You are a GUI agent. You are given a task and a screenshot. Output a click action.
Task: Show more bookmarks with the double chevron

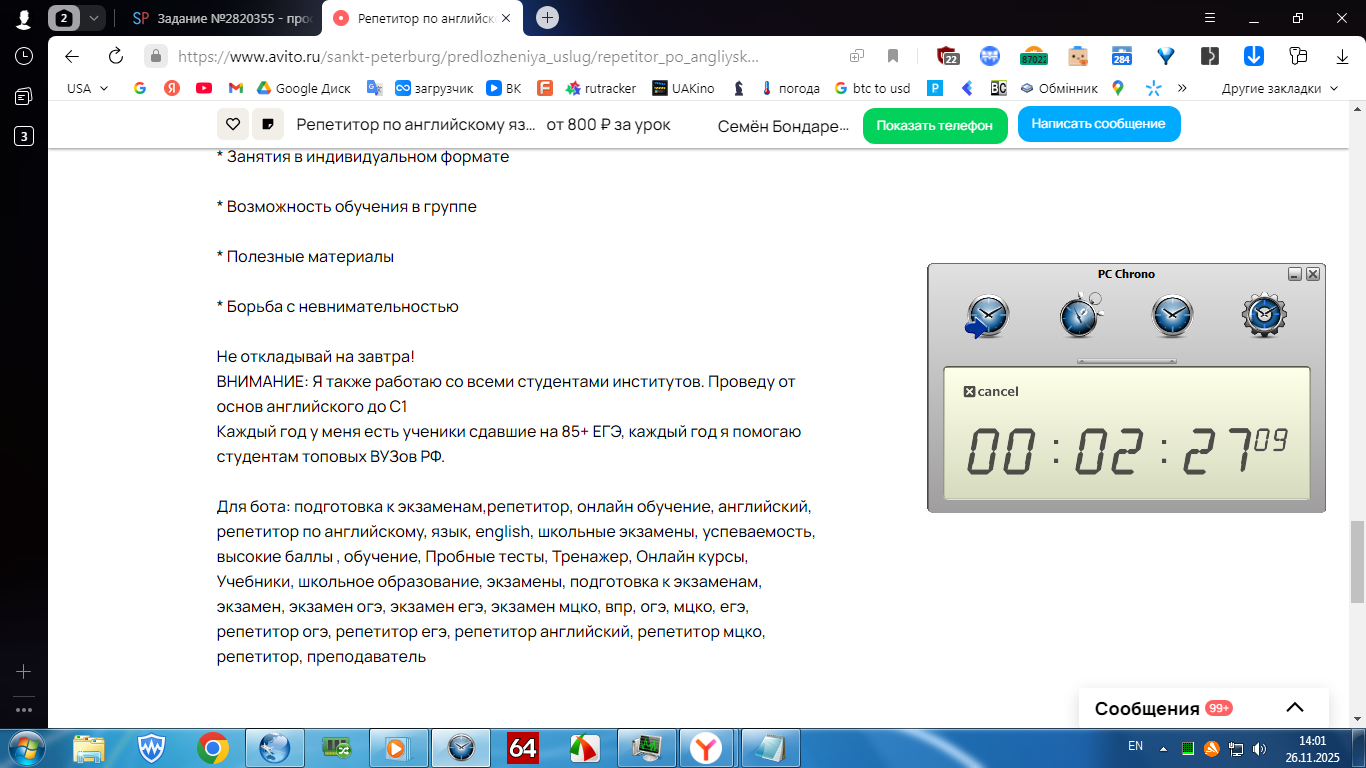pyautogui.click(x=1182, y=88)
